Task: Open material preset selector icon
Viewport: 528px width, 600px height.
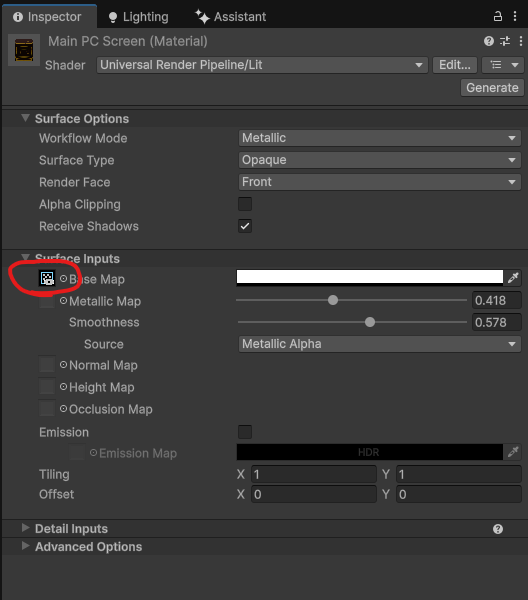Action: (505, 41)
